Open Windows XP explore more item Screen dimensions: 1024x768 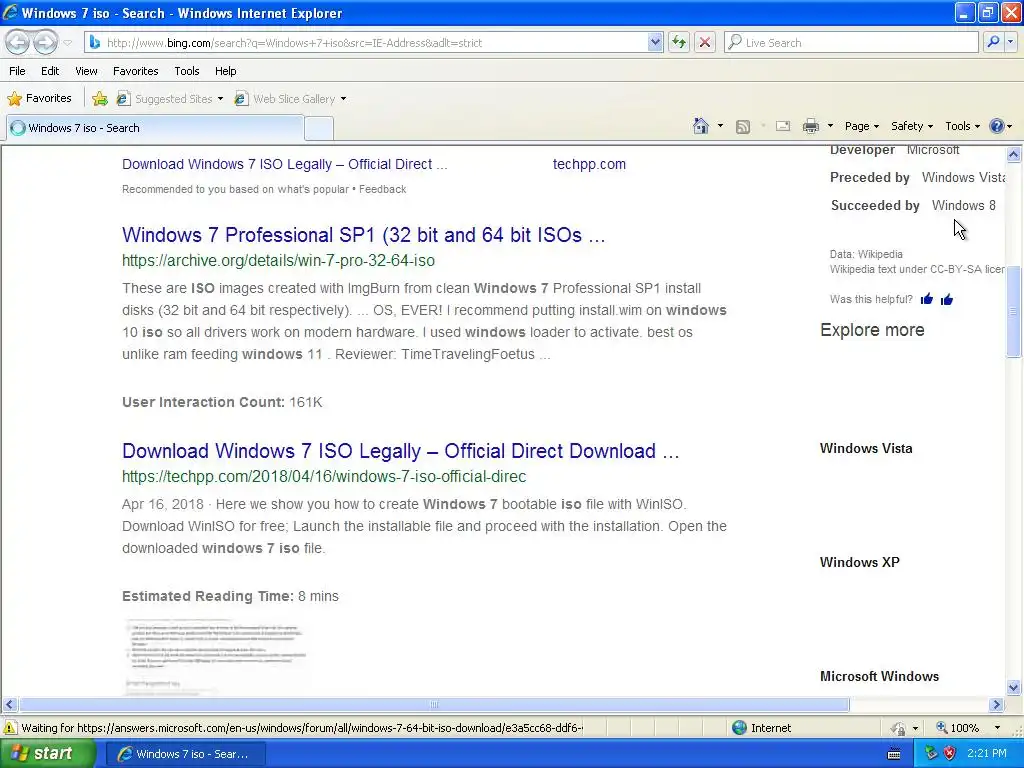point(859,562)
